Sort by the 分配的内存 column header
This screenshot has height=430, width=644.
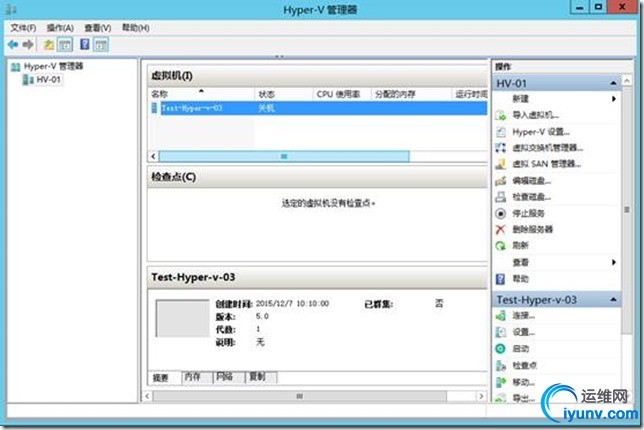[411, 94]
